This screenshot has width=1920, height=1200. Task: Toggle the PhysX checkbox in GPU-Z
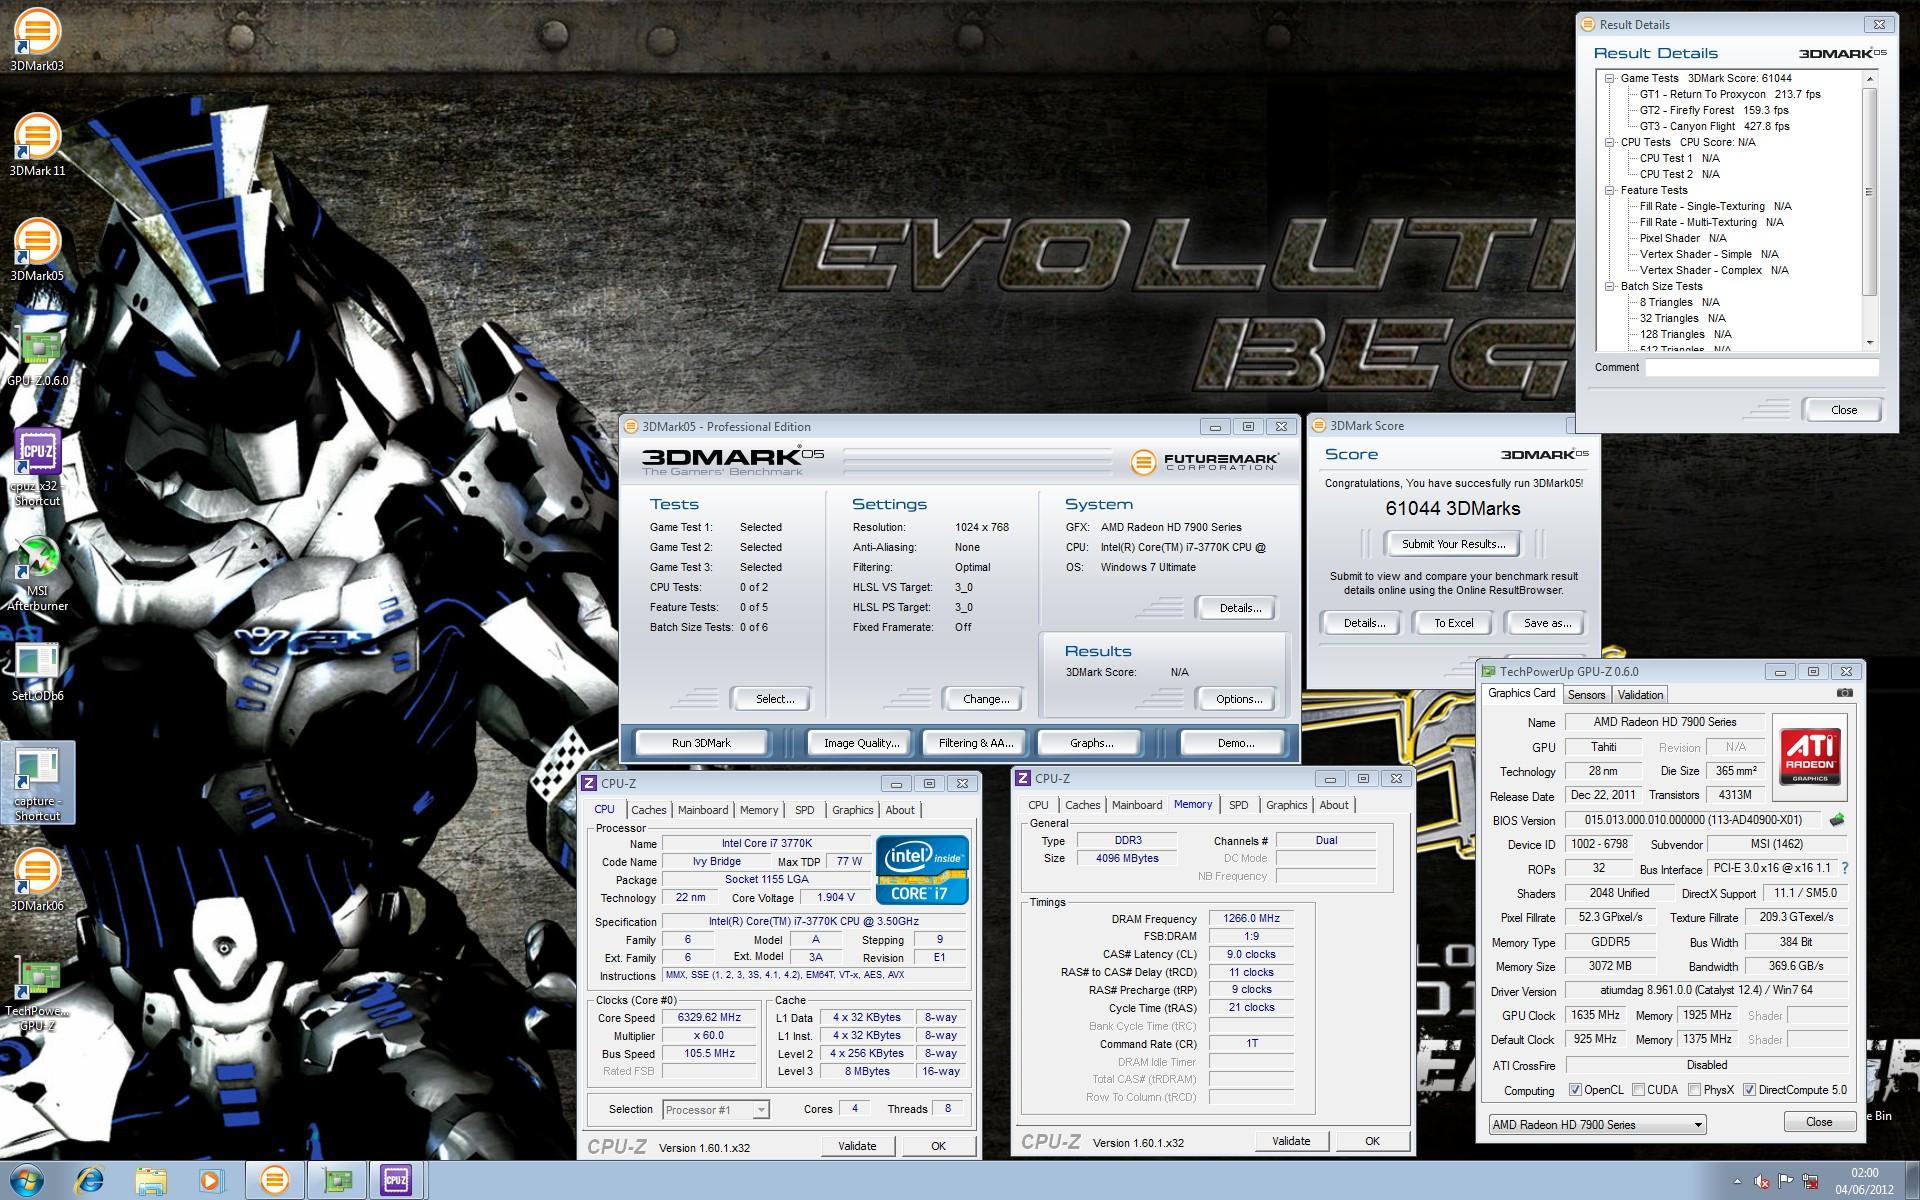[1694, 1090]
